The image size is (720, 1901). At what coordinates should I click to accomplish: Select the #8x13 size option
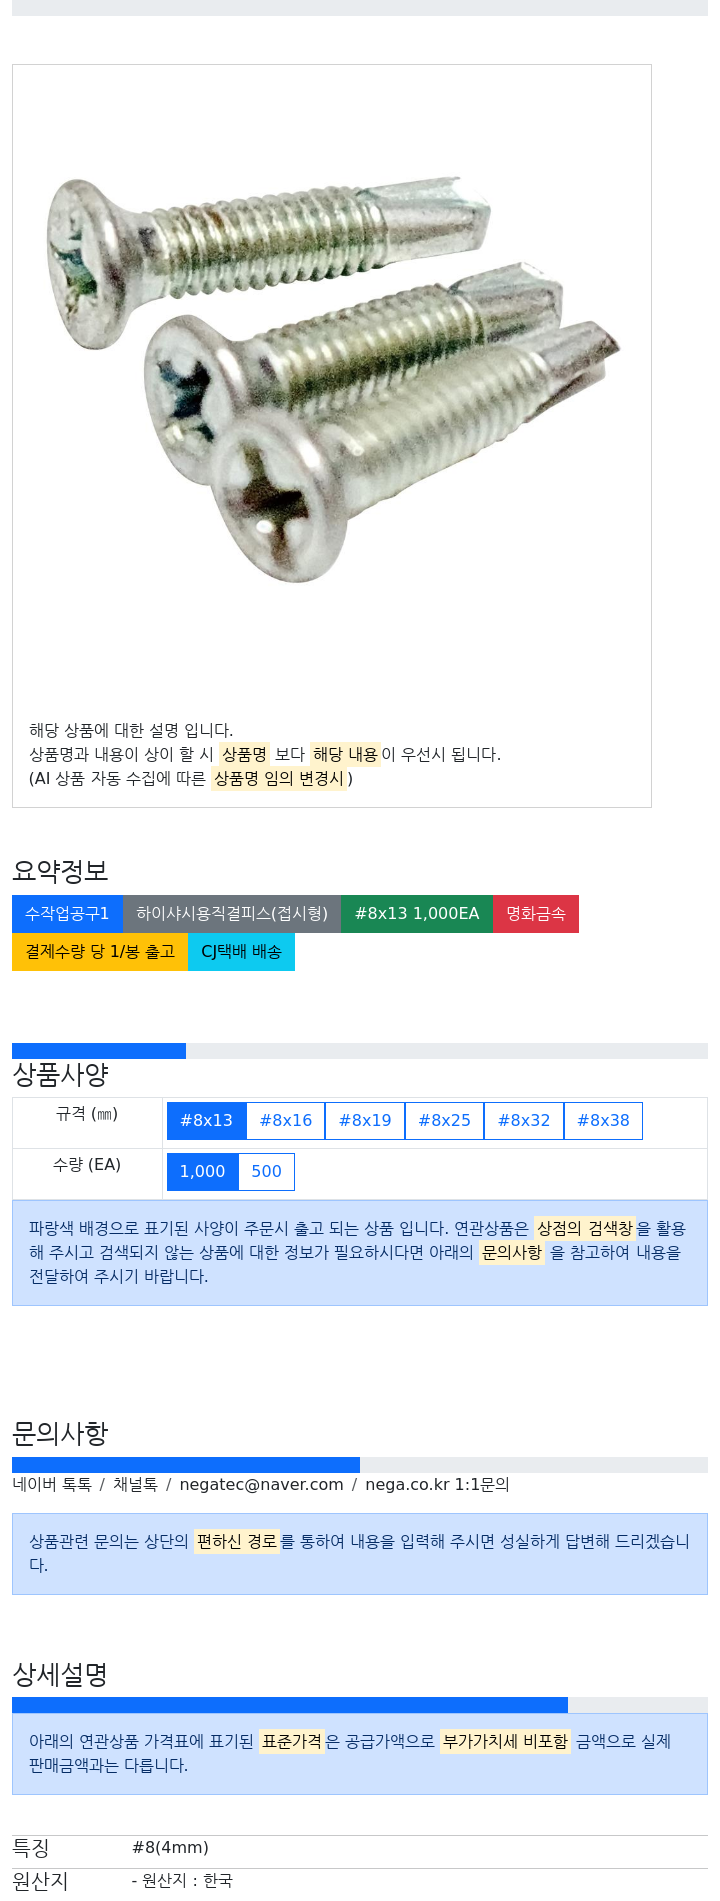[206, 1121]
